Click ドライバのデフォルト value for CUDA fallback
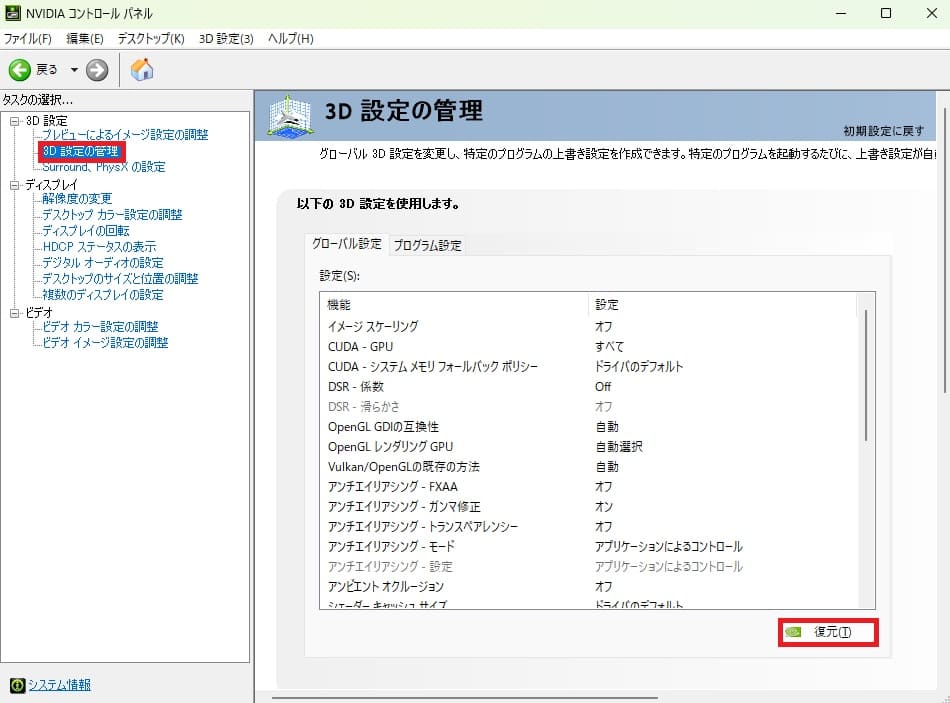Image resolution: width=950 pixels, height=703 pixels. pos(639,367)
